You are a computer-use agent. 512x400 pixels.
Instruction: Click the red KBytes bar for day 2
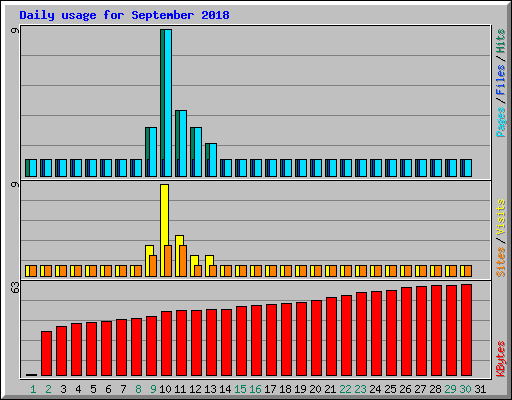click(46, 354)
